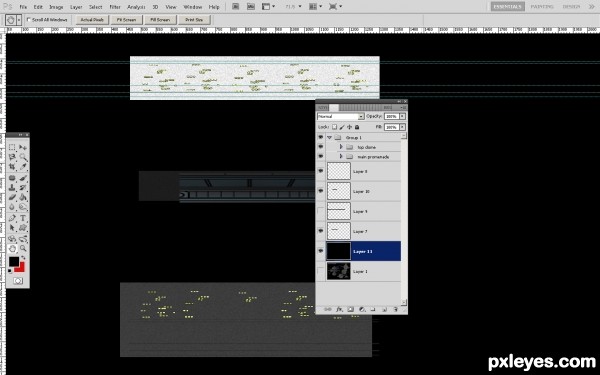The height and width of the screenshot is (375, 600).
Task: Hide the top dome group
Action: [321, 147]
